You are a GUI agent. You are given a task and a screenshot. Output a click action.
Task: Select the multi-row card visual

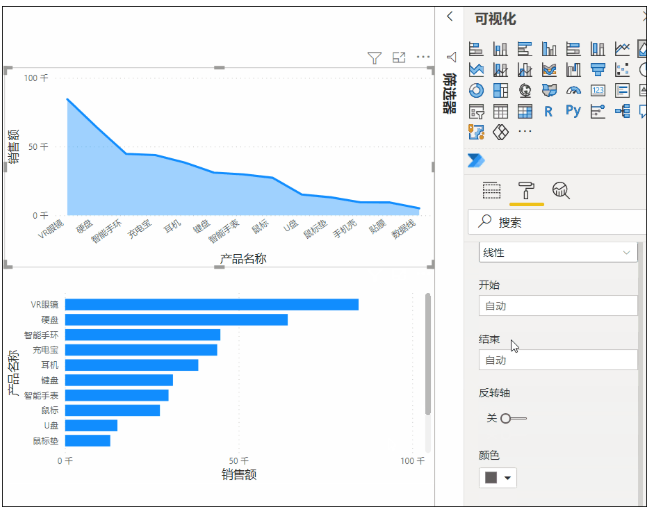point(622,90)
